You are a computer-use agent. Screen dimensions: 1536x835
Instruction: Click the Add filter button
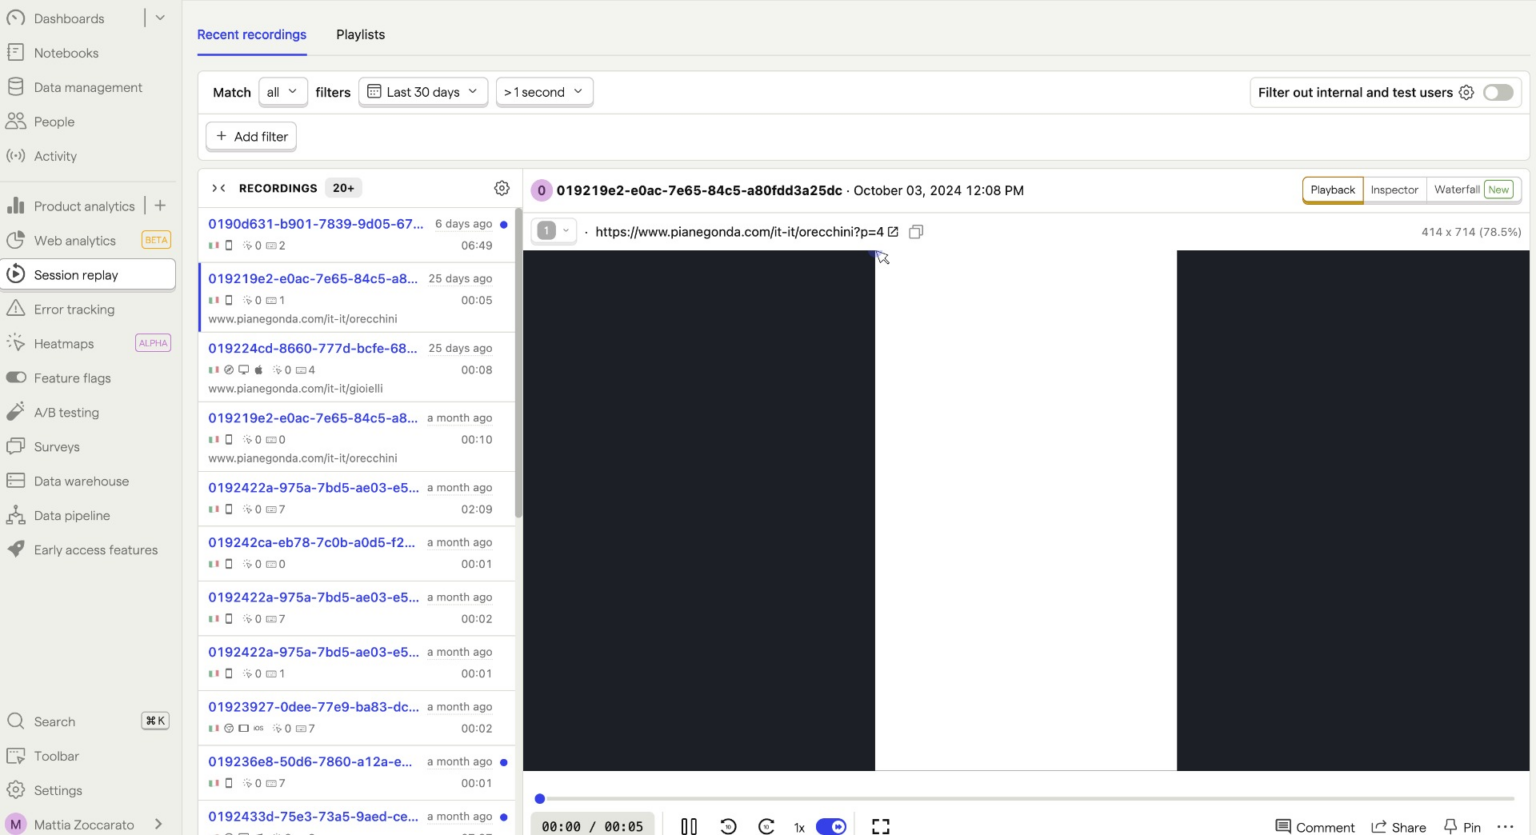pos(251,136)
